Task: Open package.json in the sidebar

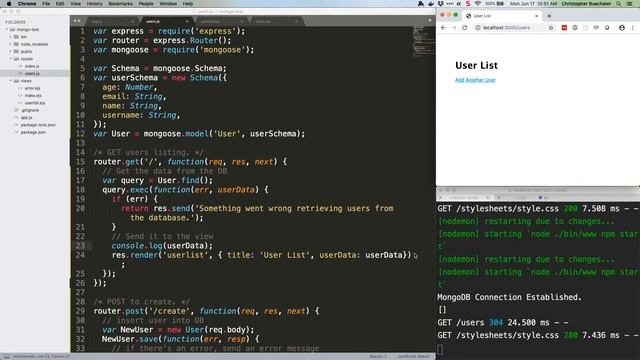Action: (x=33, y=132)
